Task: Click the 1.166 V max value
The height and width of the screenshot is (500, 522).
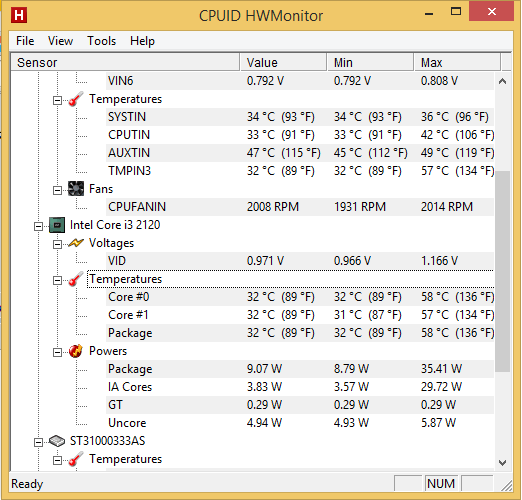Action: pyautogui.click(x=439, y=261)
